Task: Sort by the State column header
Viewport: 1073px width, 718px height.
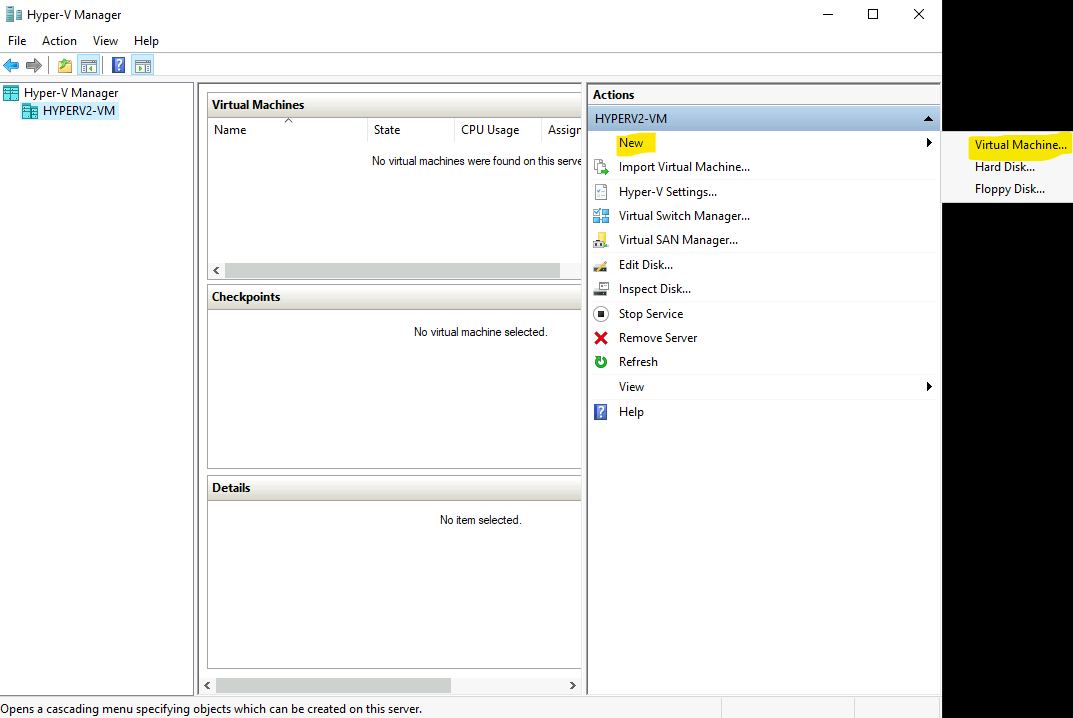Action: point(411,130)
